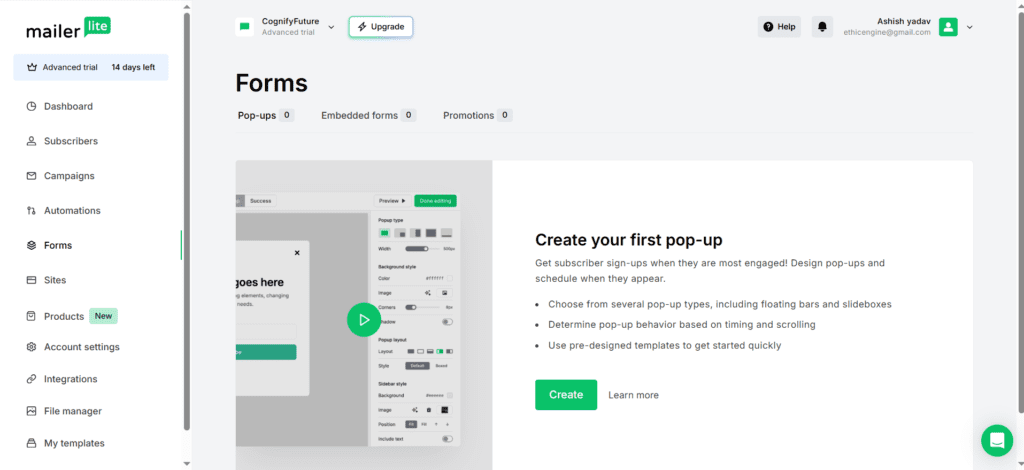Click the ethicengine@gmail.com email text
This screenshot has width=1024, height=470.
[887, 32]
